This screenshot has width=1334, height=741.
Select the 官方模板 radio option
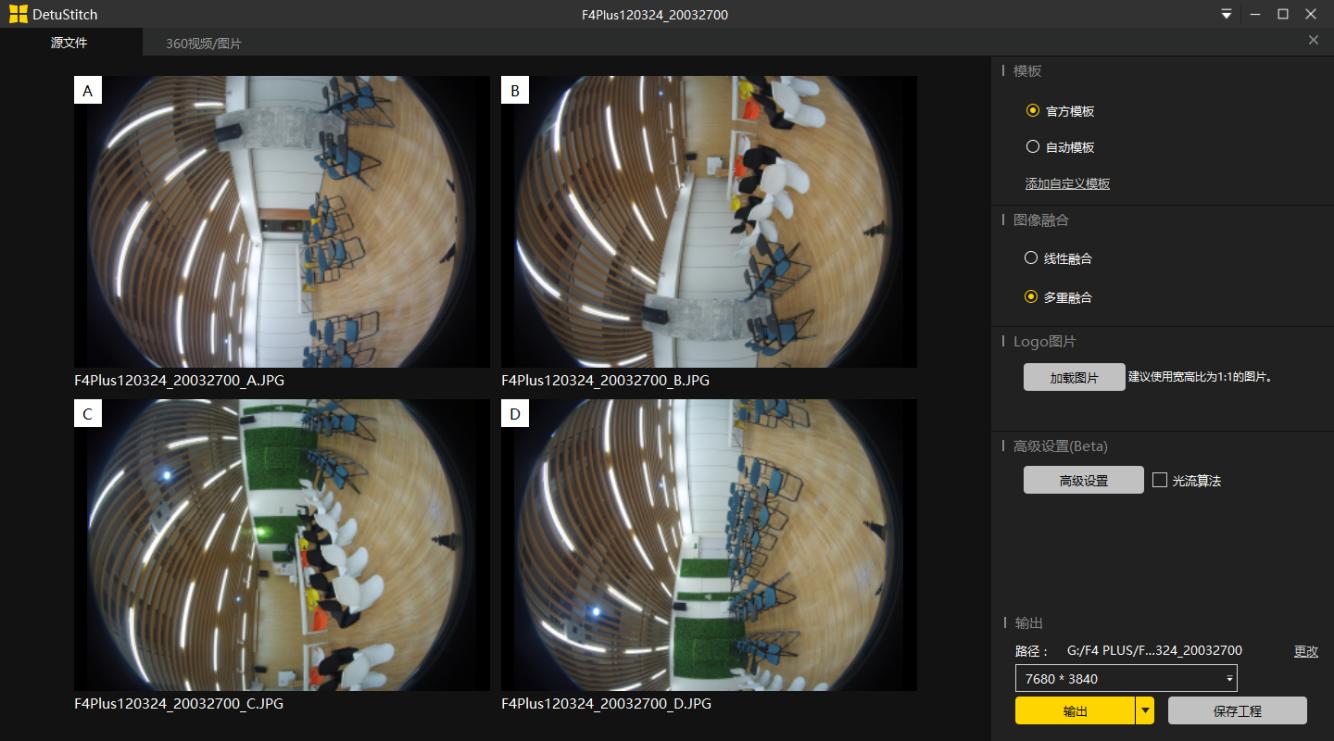[1033, 111]
